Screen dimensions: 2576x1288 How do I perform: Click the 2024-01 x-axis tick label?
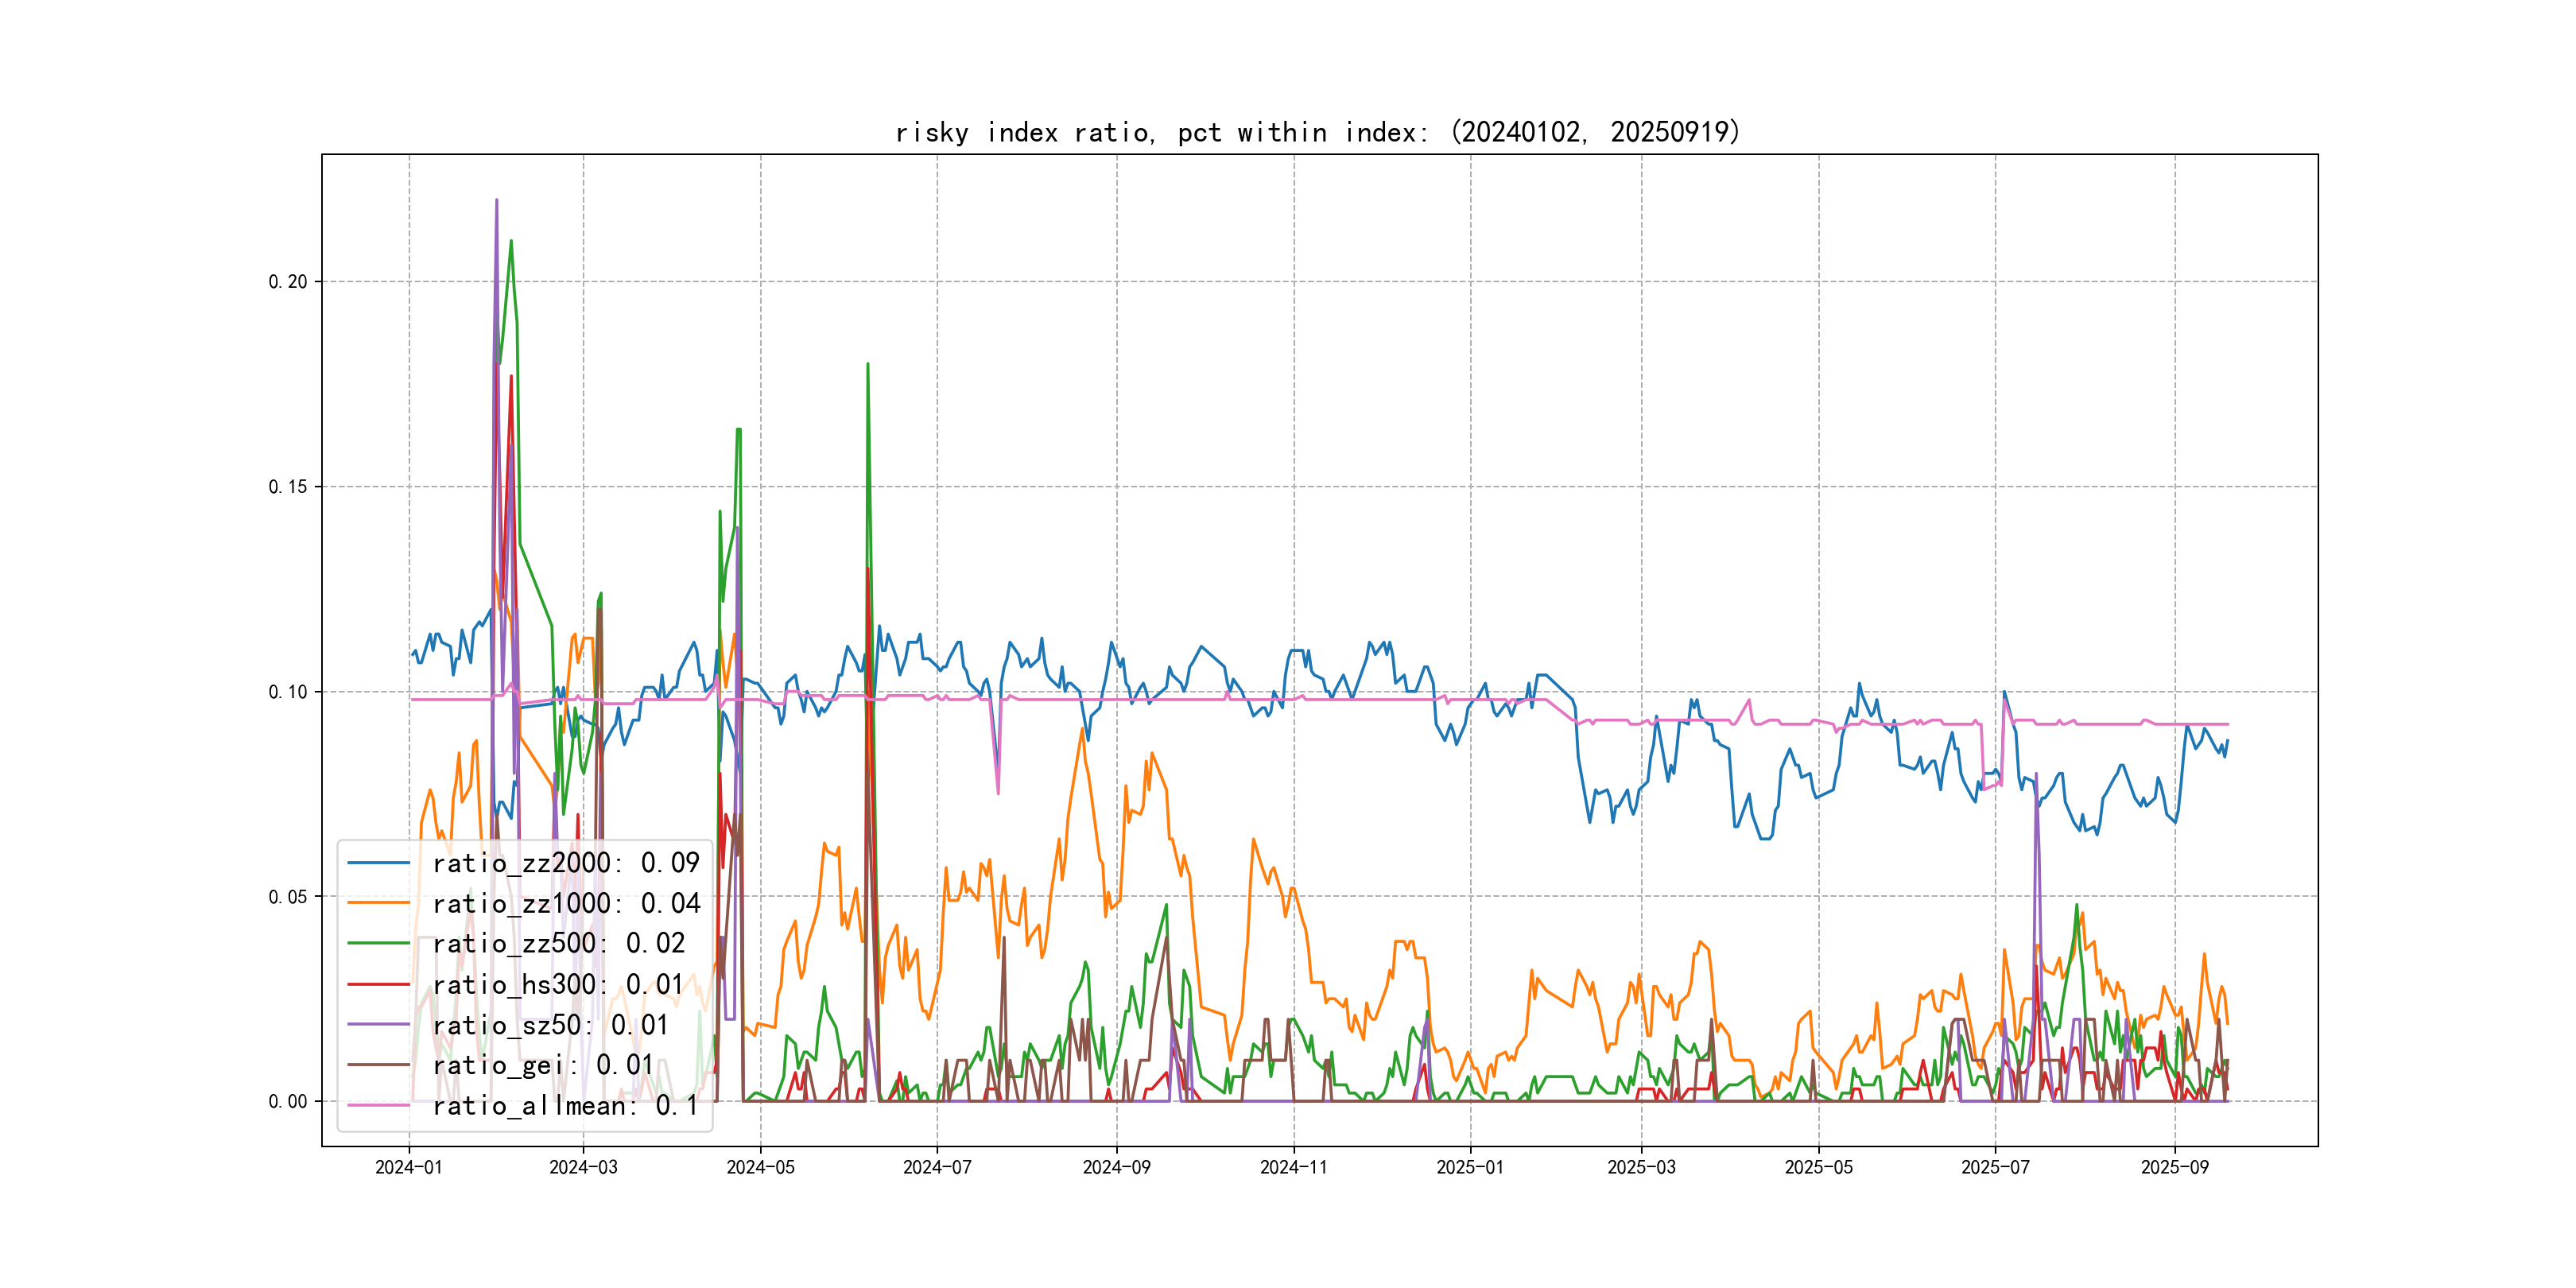[408, 1168]
